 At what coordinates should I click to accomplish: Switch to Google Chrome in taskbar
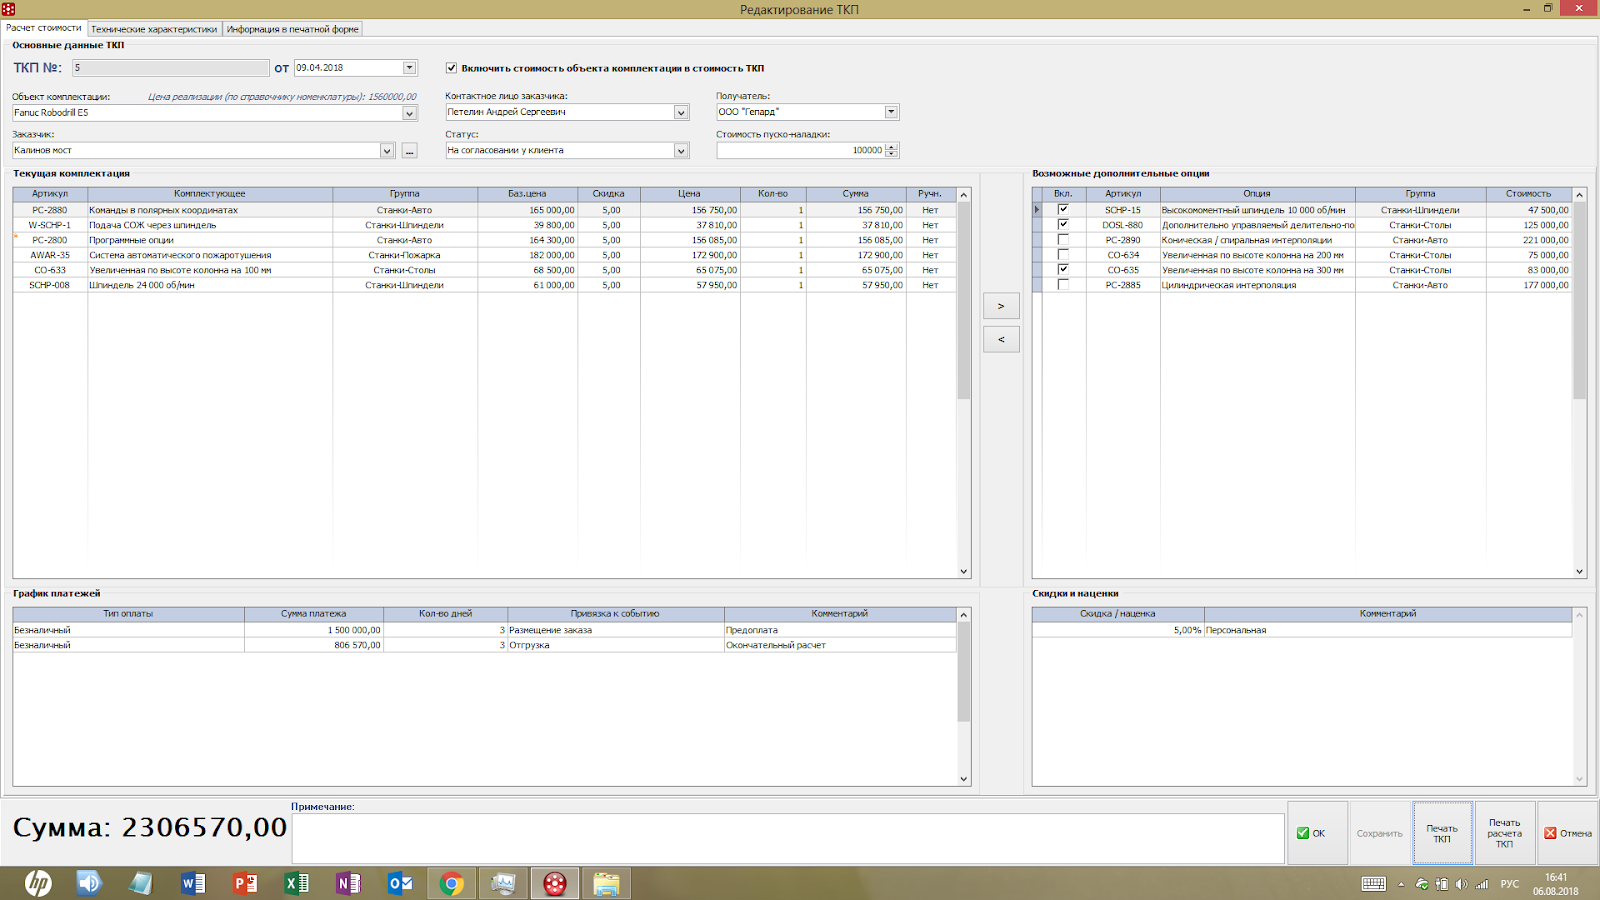click(452, 883)
